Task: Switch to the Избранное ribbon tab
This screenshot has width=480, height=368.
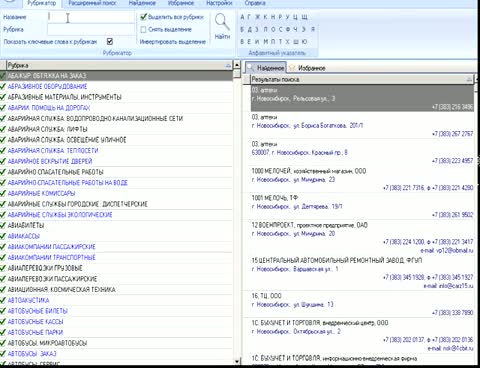Action: (x=181, y=3)
